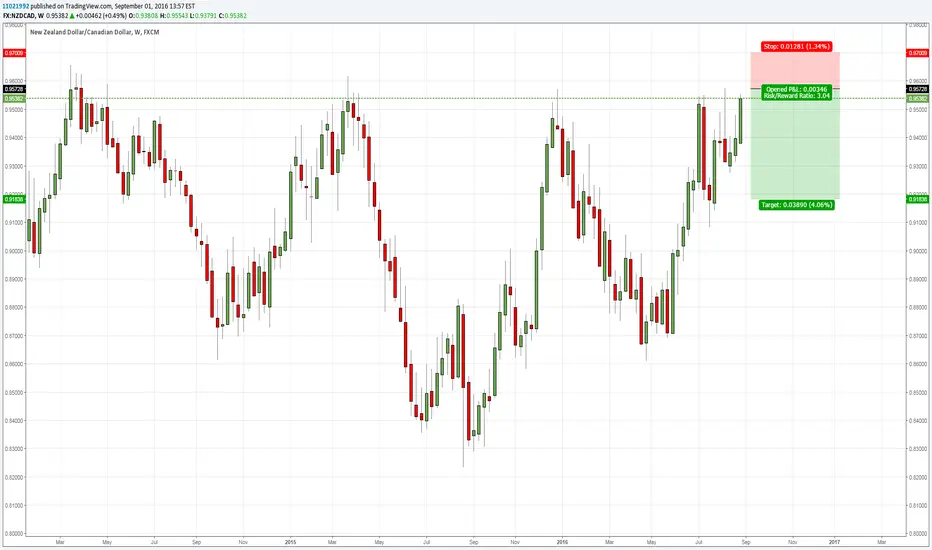Click the close price C:0.95382
The image size is (932, 550).
click(x=232, y=15)
